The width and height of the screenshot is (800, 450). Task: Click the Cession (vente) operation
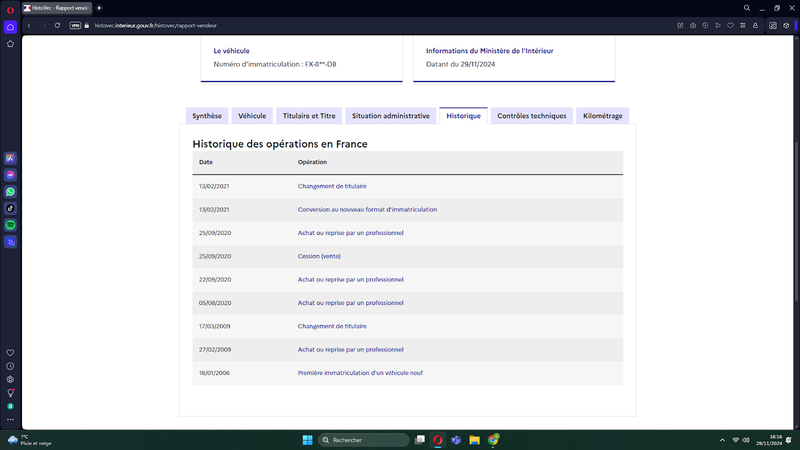[x=319, y=256]
